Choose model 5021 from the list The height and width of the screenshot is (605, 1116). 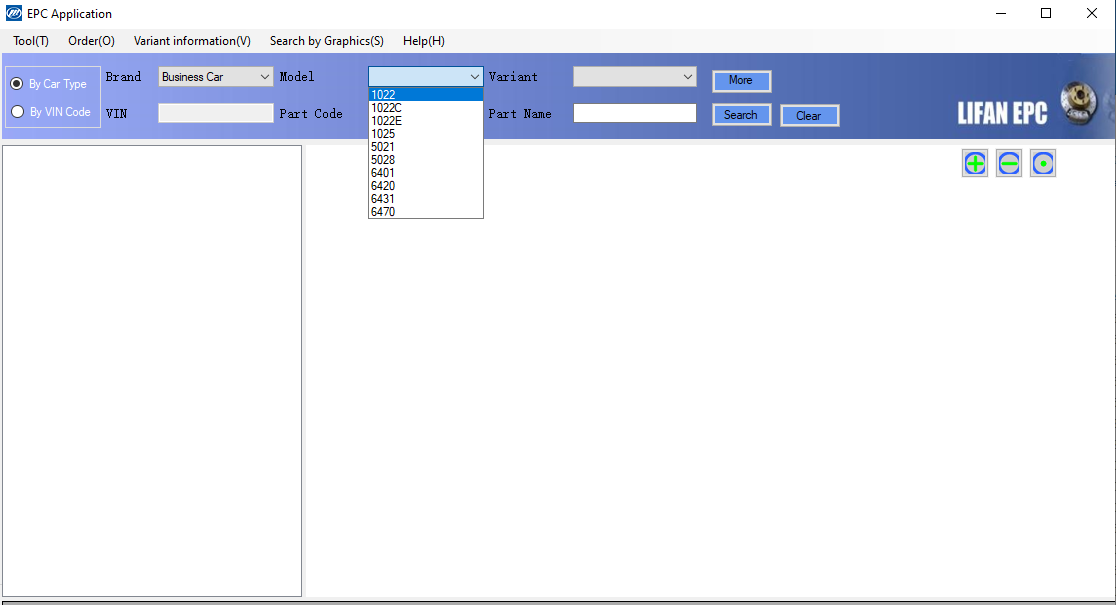coord(426,147)
